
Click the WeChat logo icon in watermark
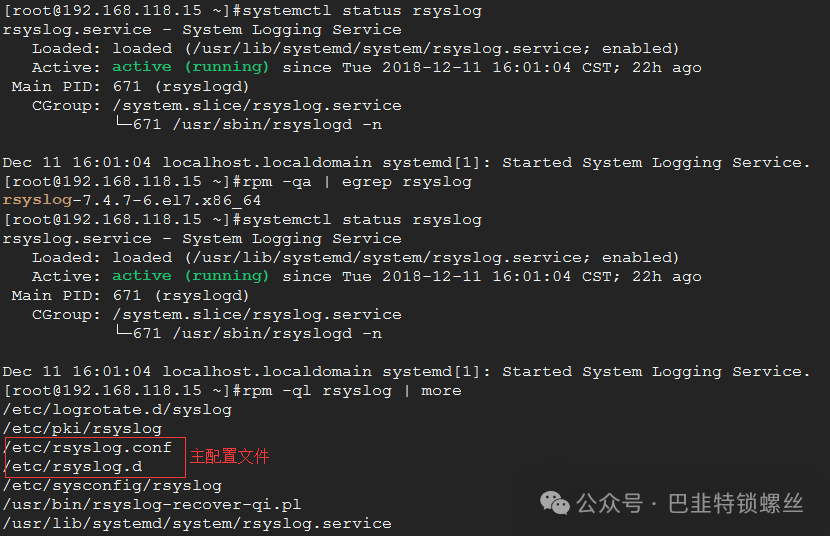pos(554,503)
